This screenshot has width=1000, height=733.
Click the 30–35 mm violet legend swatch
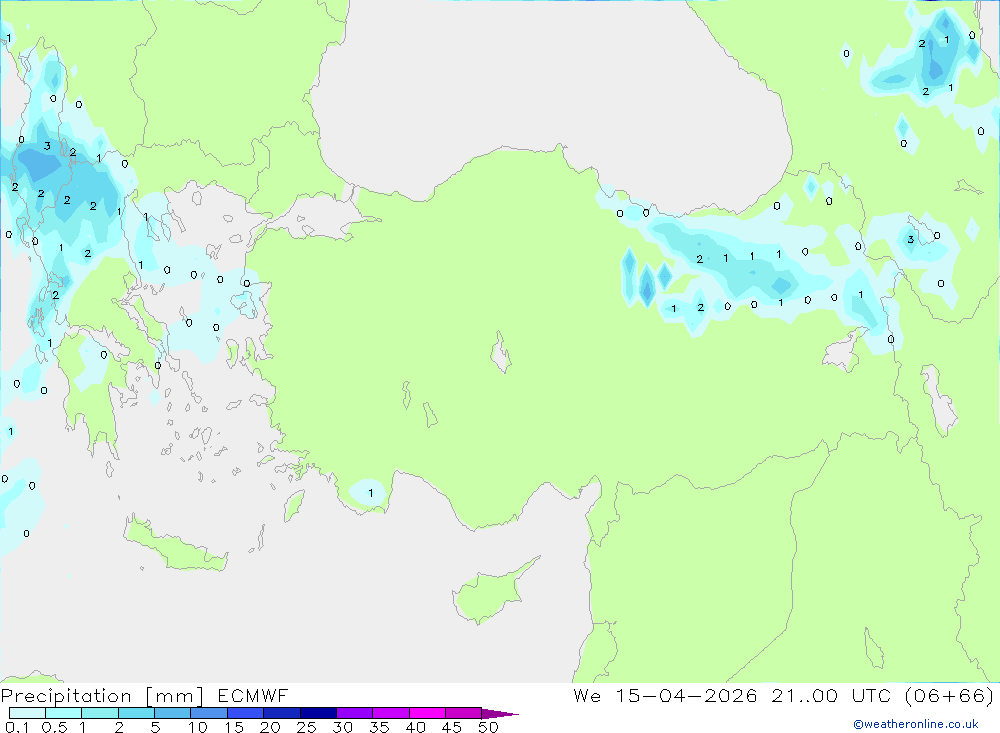(354, 713)
